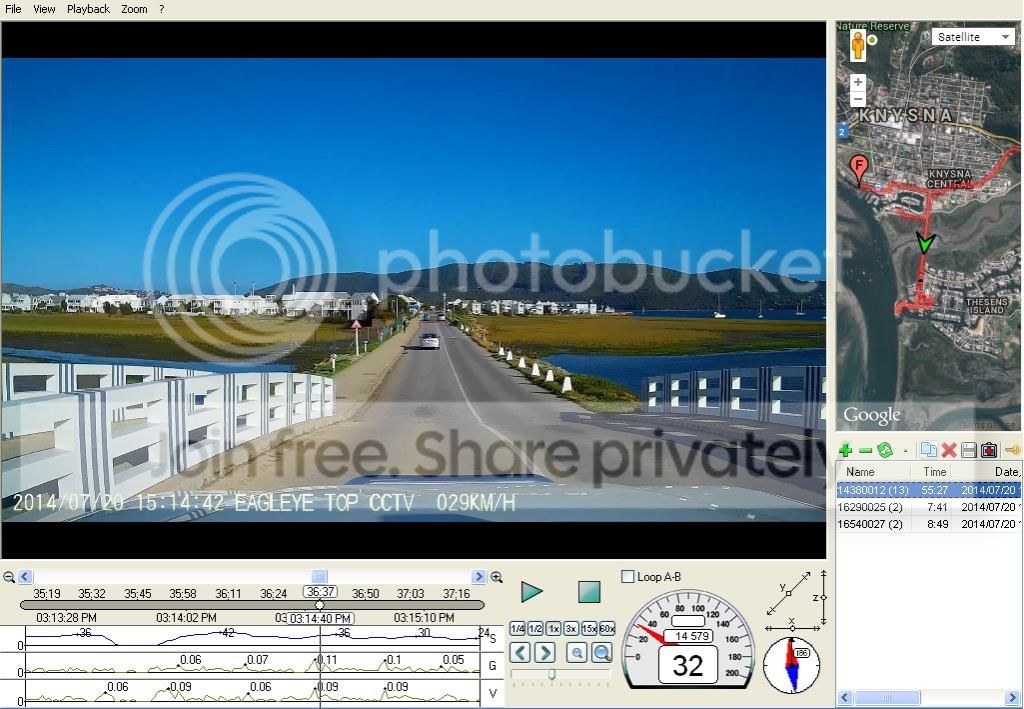
Task: Click the timeline scroll thumb above 36:37
Action: [x=319, y=576]
